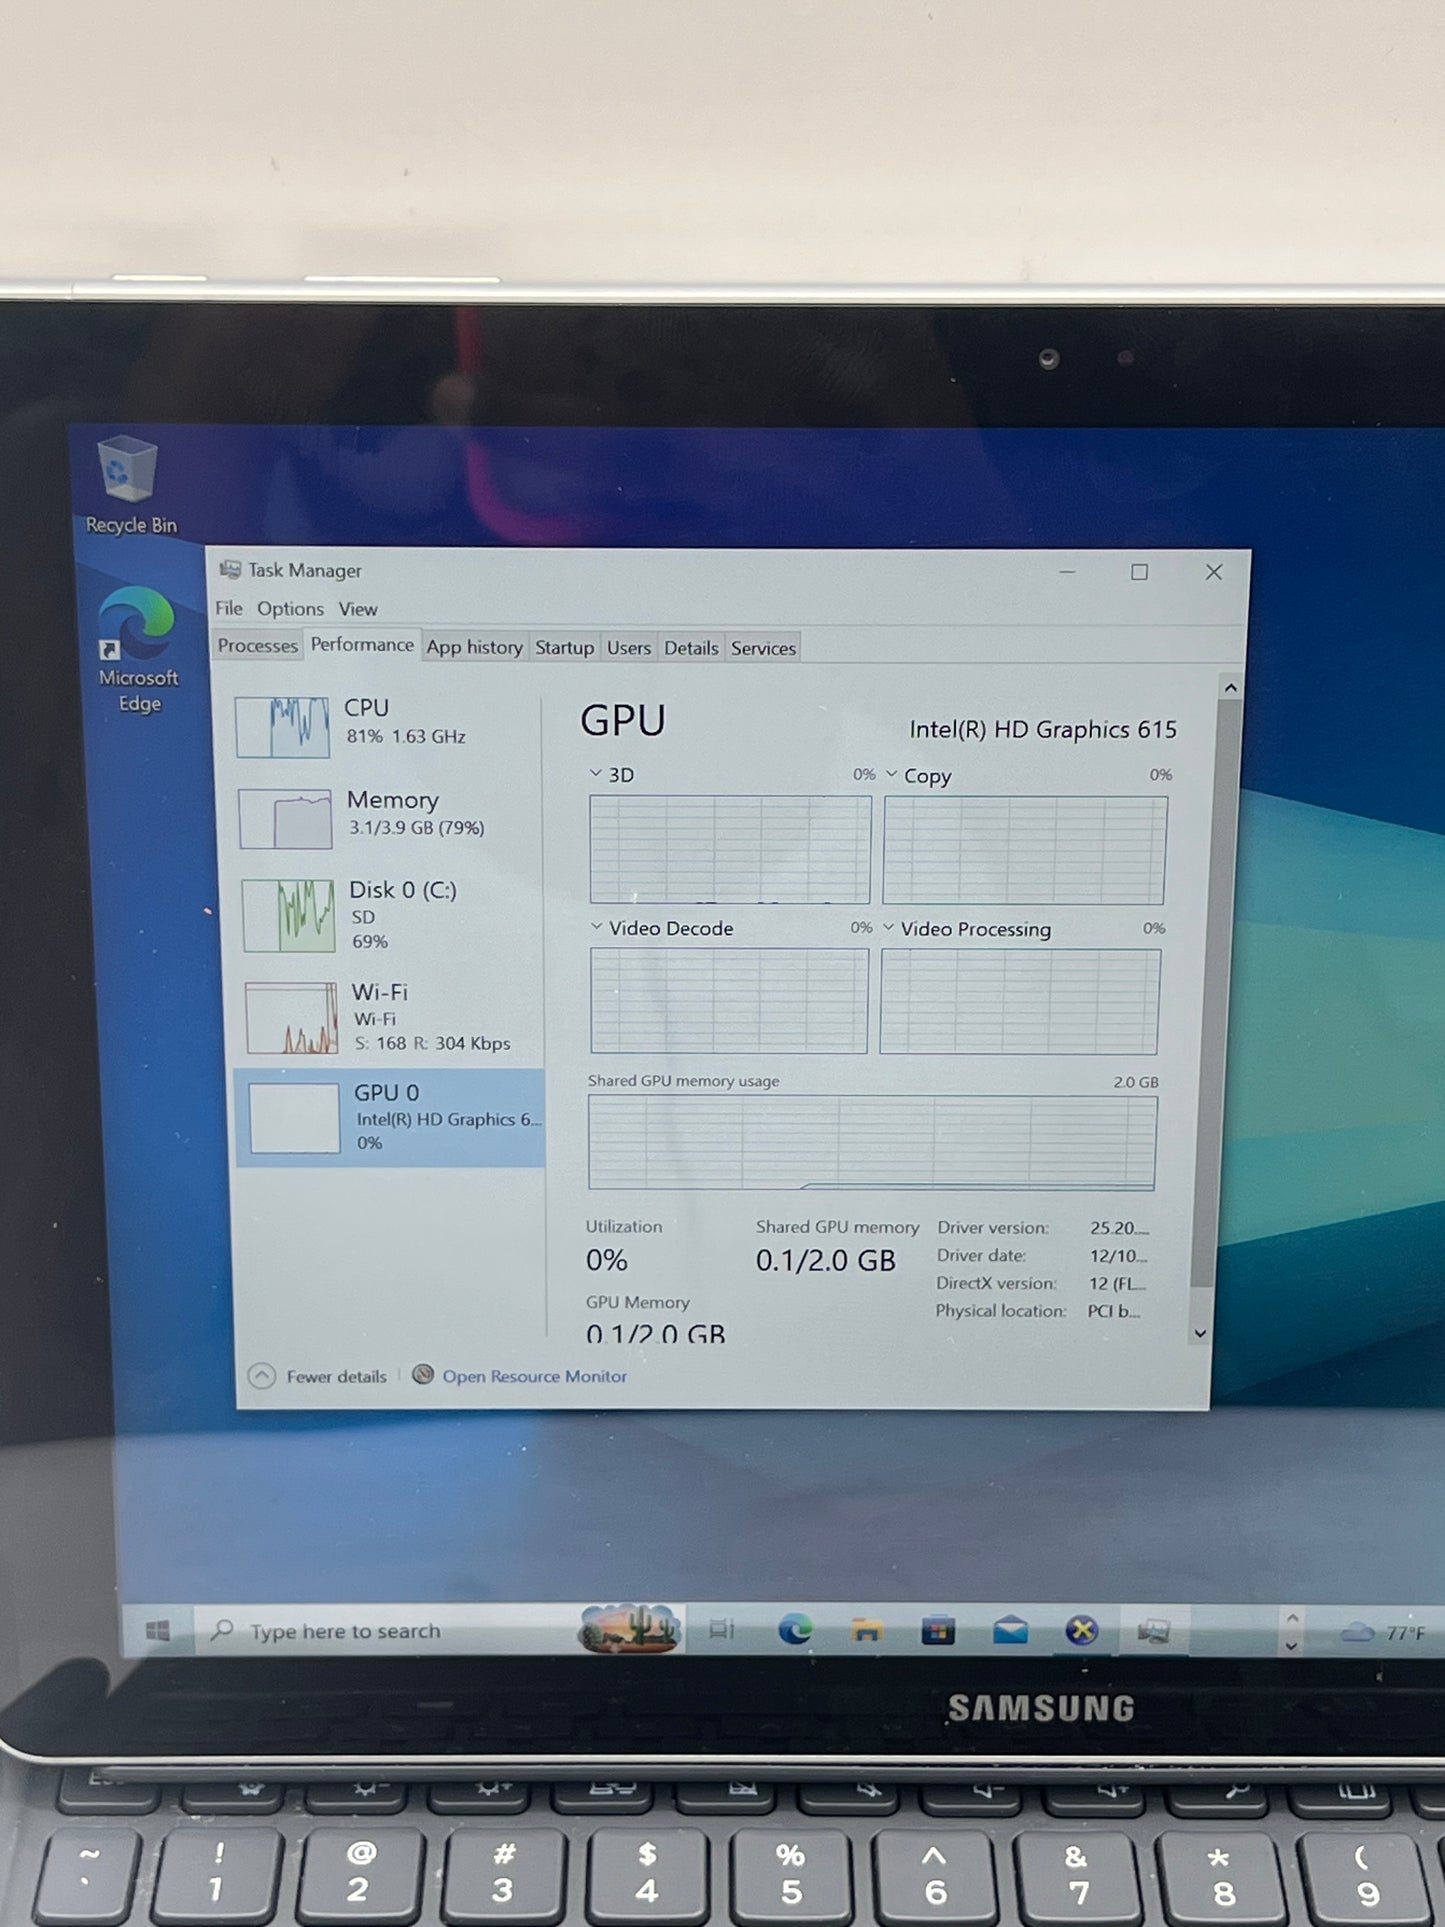1445x1927 pixels.
Task: Open the Options menu
Action: point(290,608)
